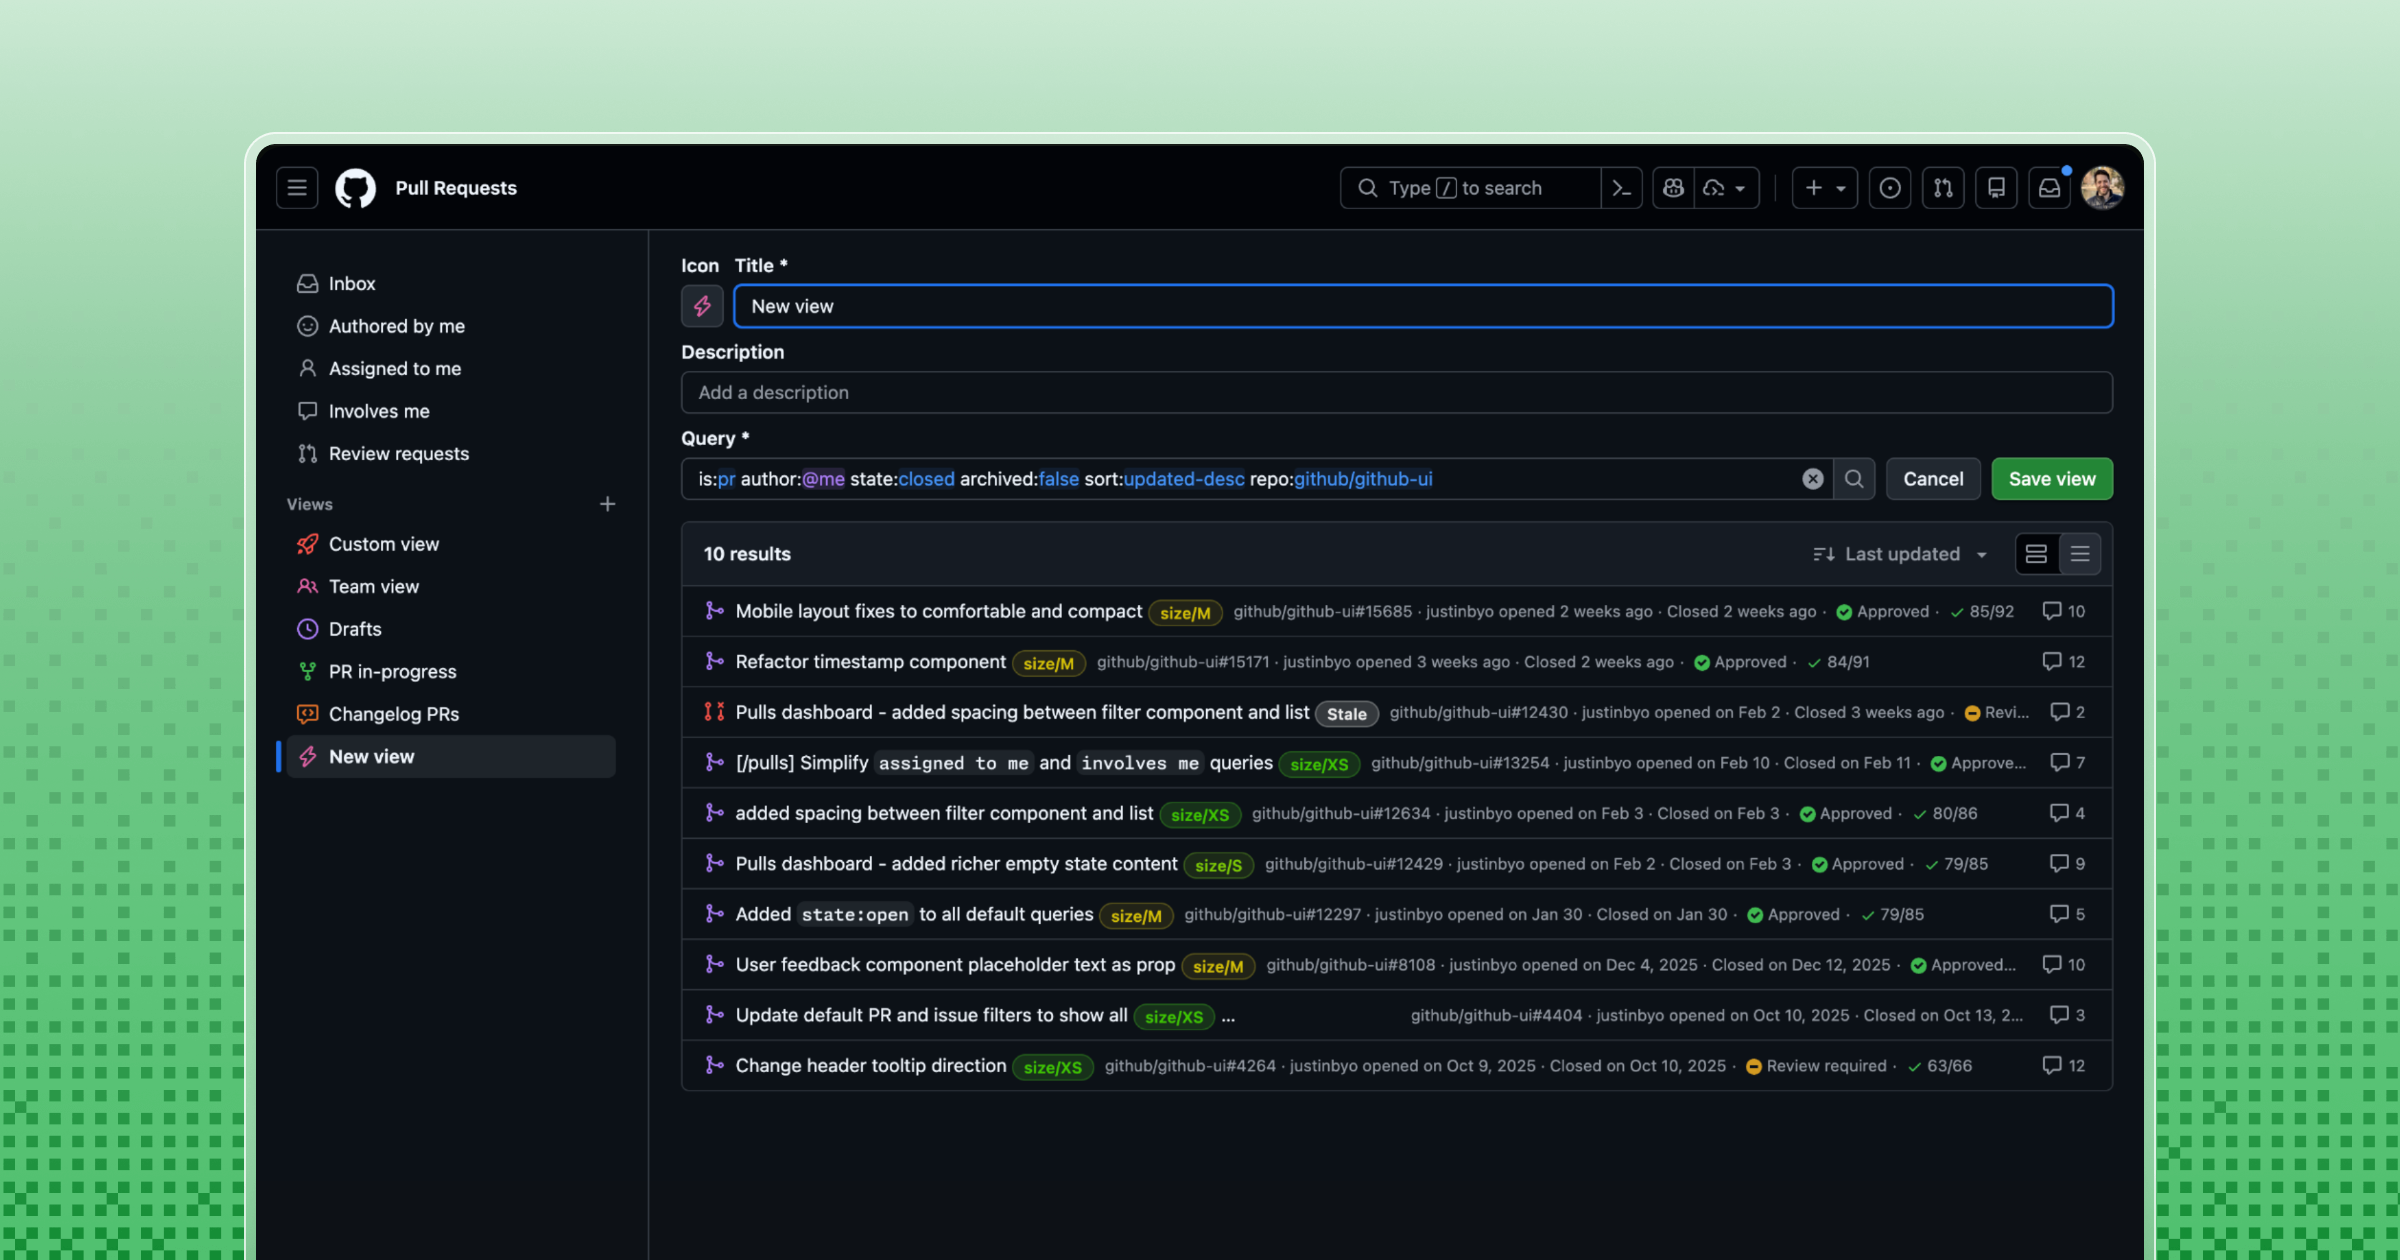The image size is (2400, 1260).
Task: Open Review requests in sidebar
Action: click(x=451, y=454)
